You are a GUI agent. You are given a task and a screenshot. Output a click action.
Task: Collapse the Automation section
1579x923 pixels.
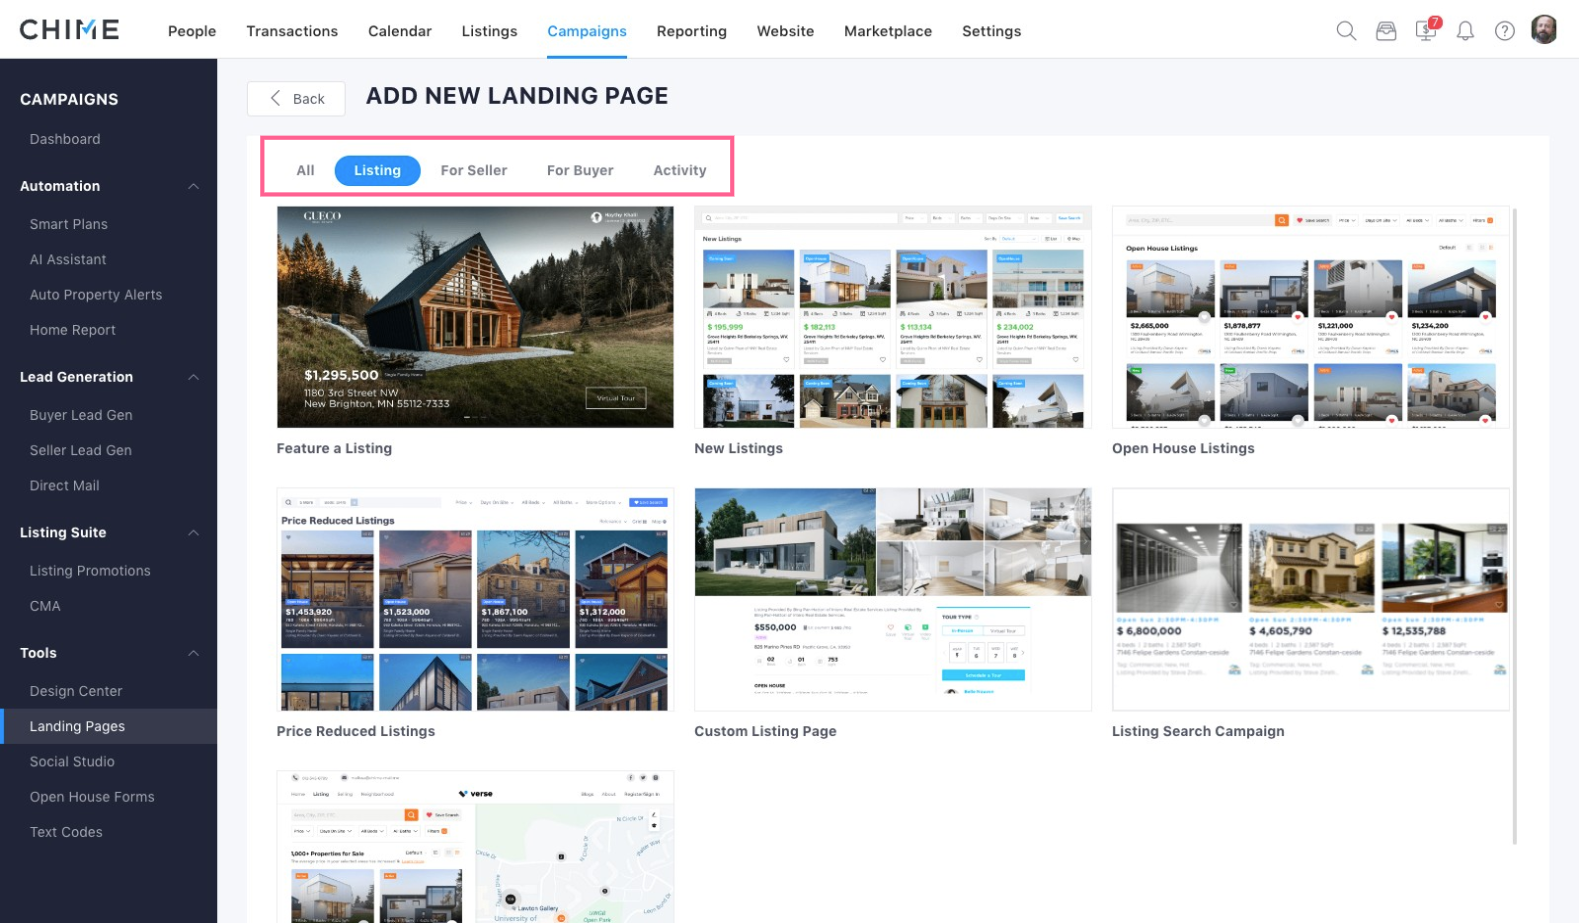(x=193, y=186)
